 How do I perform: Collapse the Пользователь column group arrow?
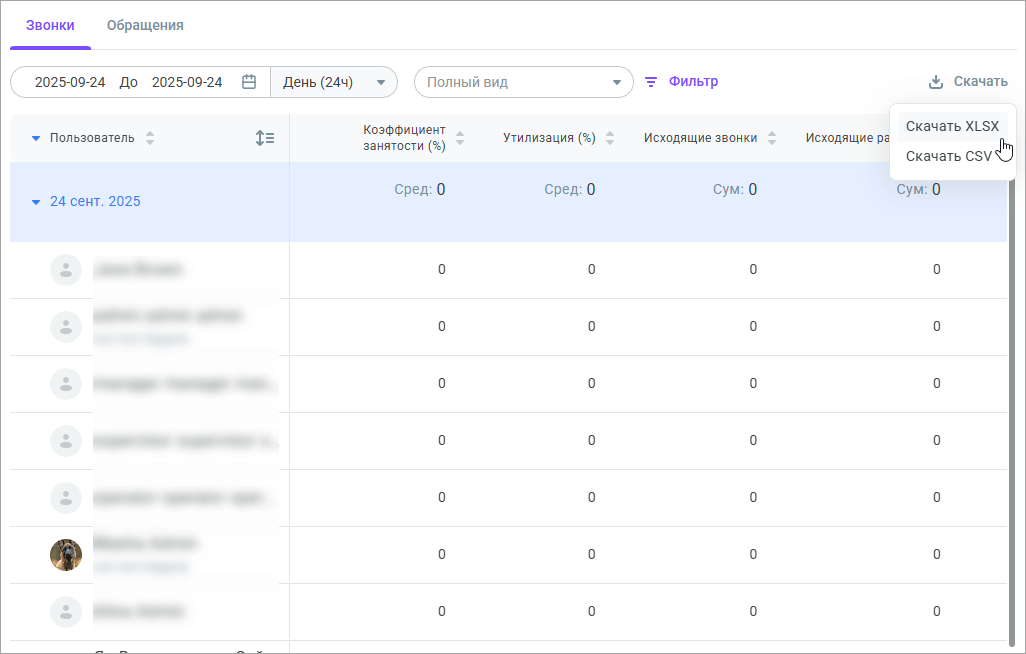36,138
